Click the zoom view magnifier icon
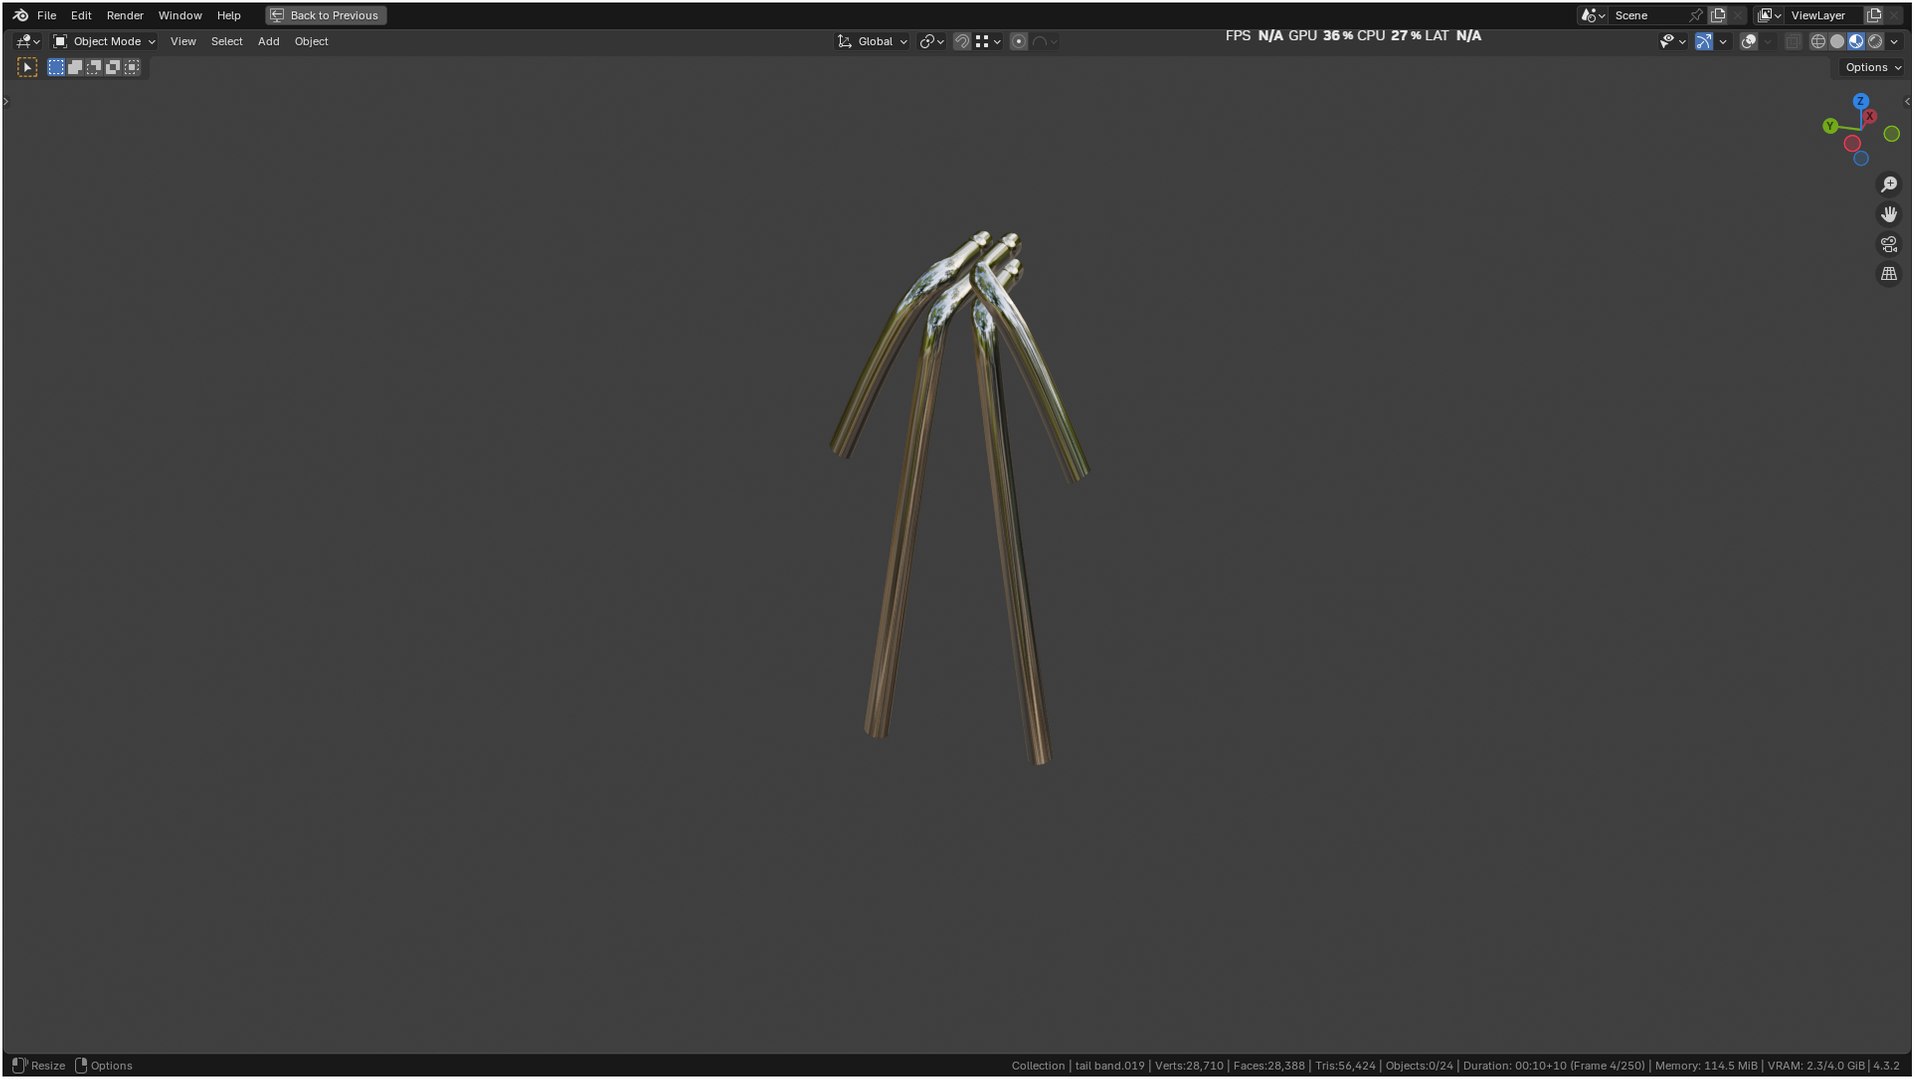The image size is (1915, 1080). pos(1888,185)
